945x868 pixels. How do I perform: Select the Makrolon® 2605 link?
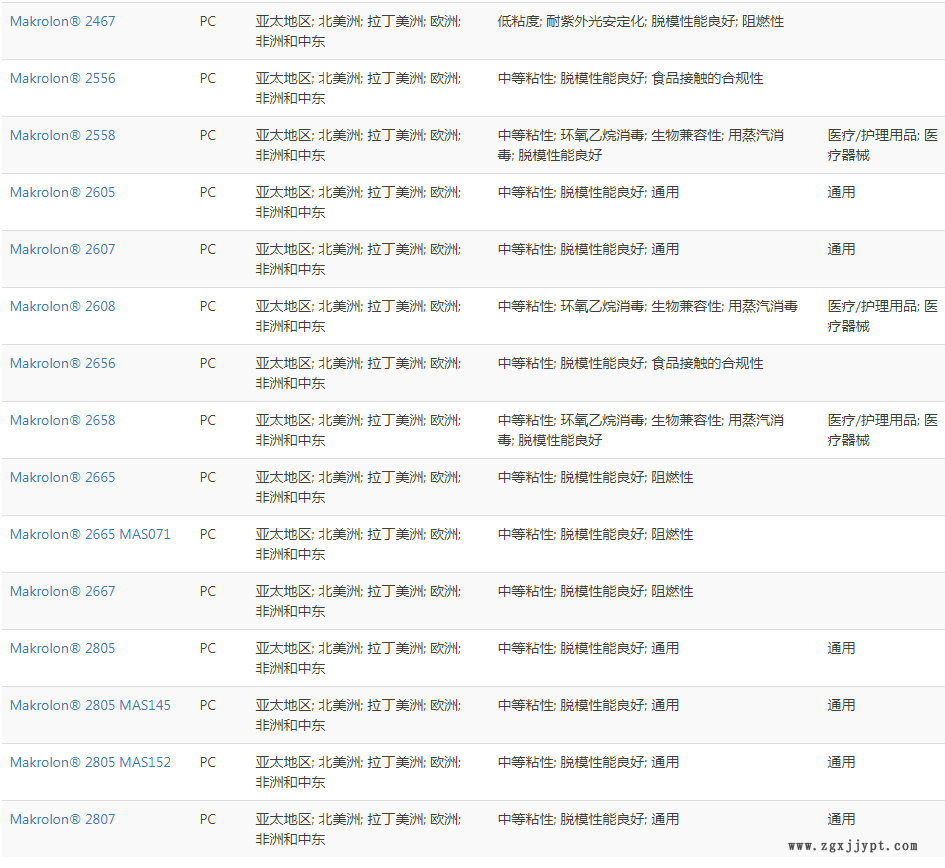point(62,192)
